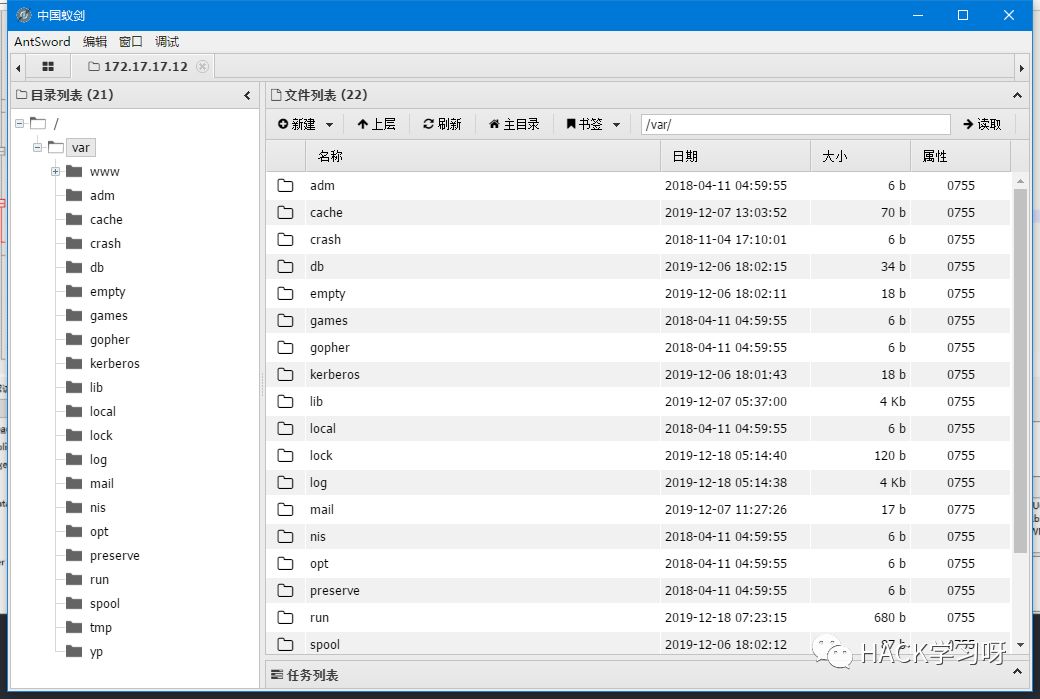Click folder icon of mail in tree
The width and height of the screenshot is (1040, 699).
[74, 483]
